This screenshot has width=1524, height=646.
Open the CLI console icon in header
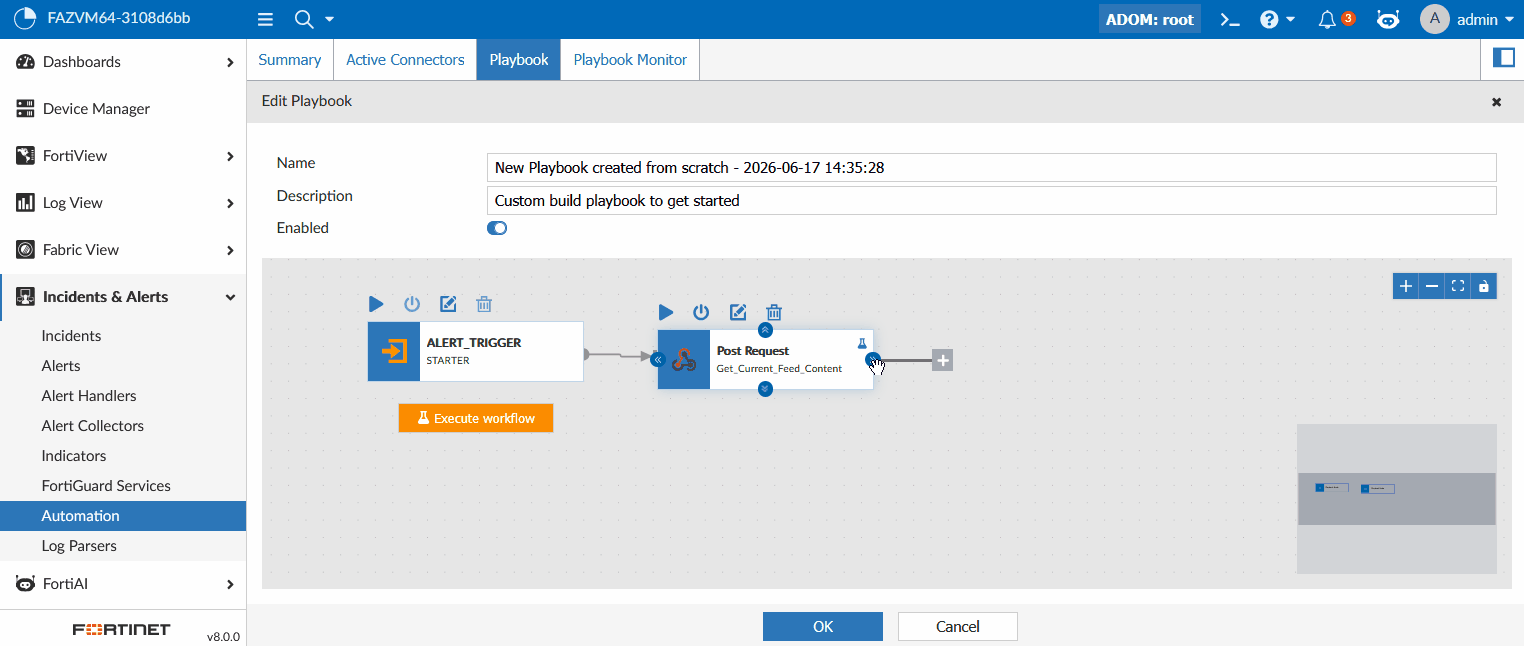(1231, 19)
